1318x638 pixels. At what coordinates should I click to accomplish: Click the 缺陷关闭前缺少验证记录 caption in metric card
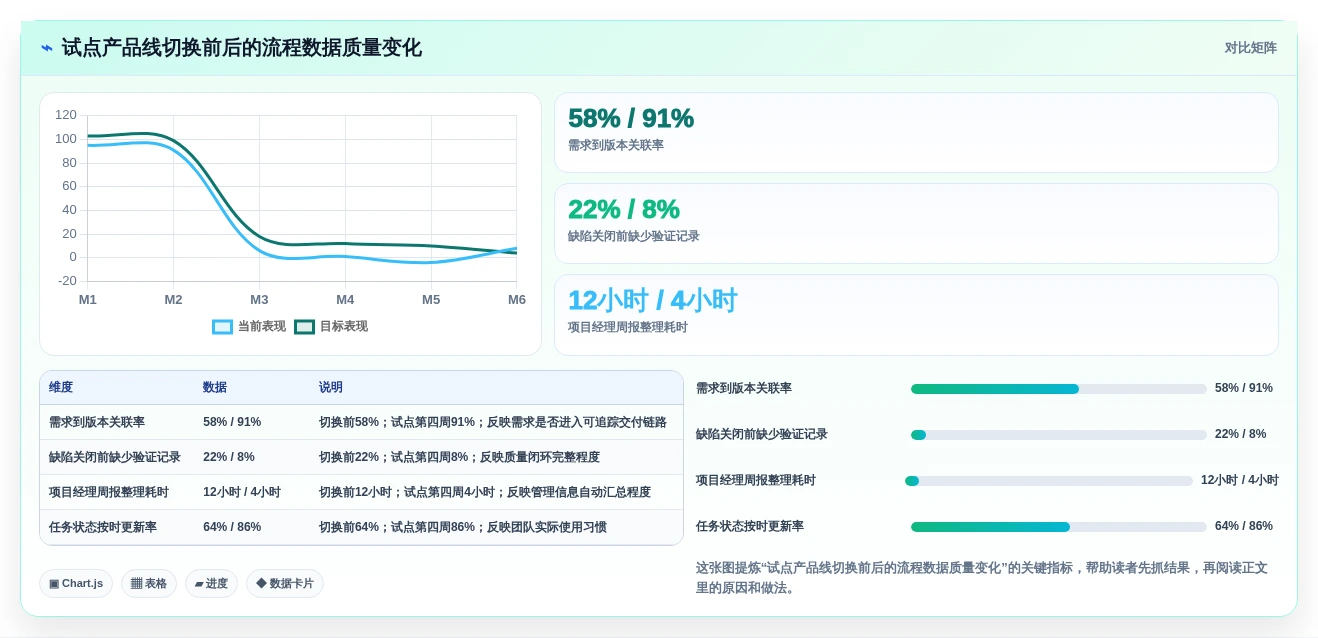634,237
